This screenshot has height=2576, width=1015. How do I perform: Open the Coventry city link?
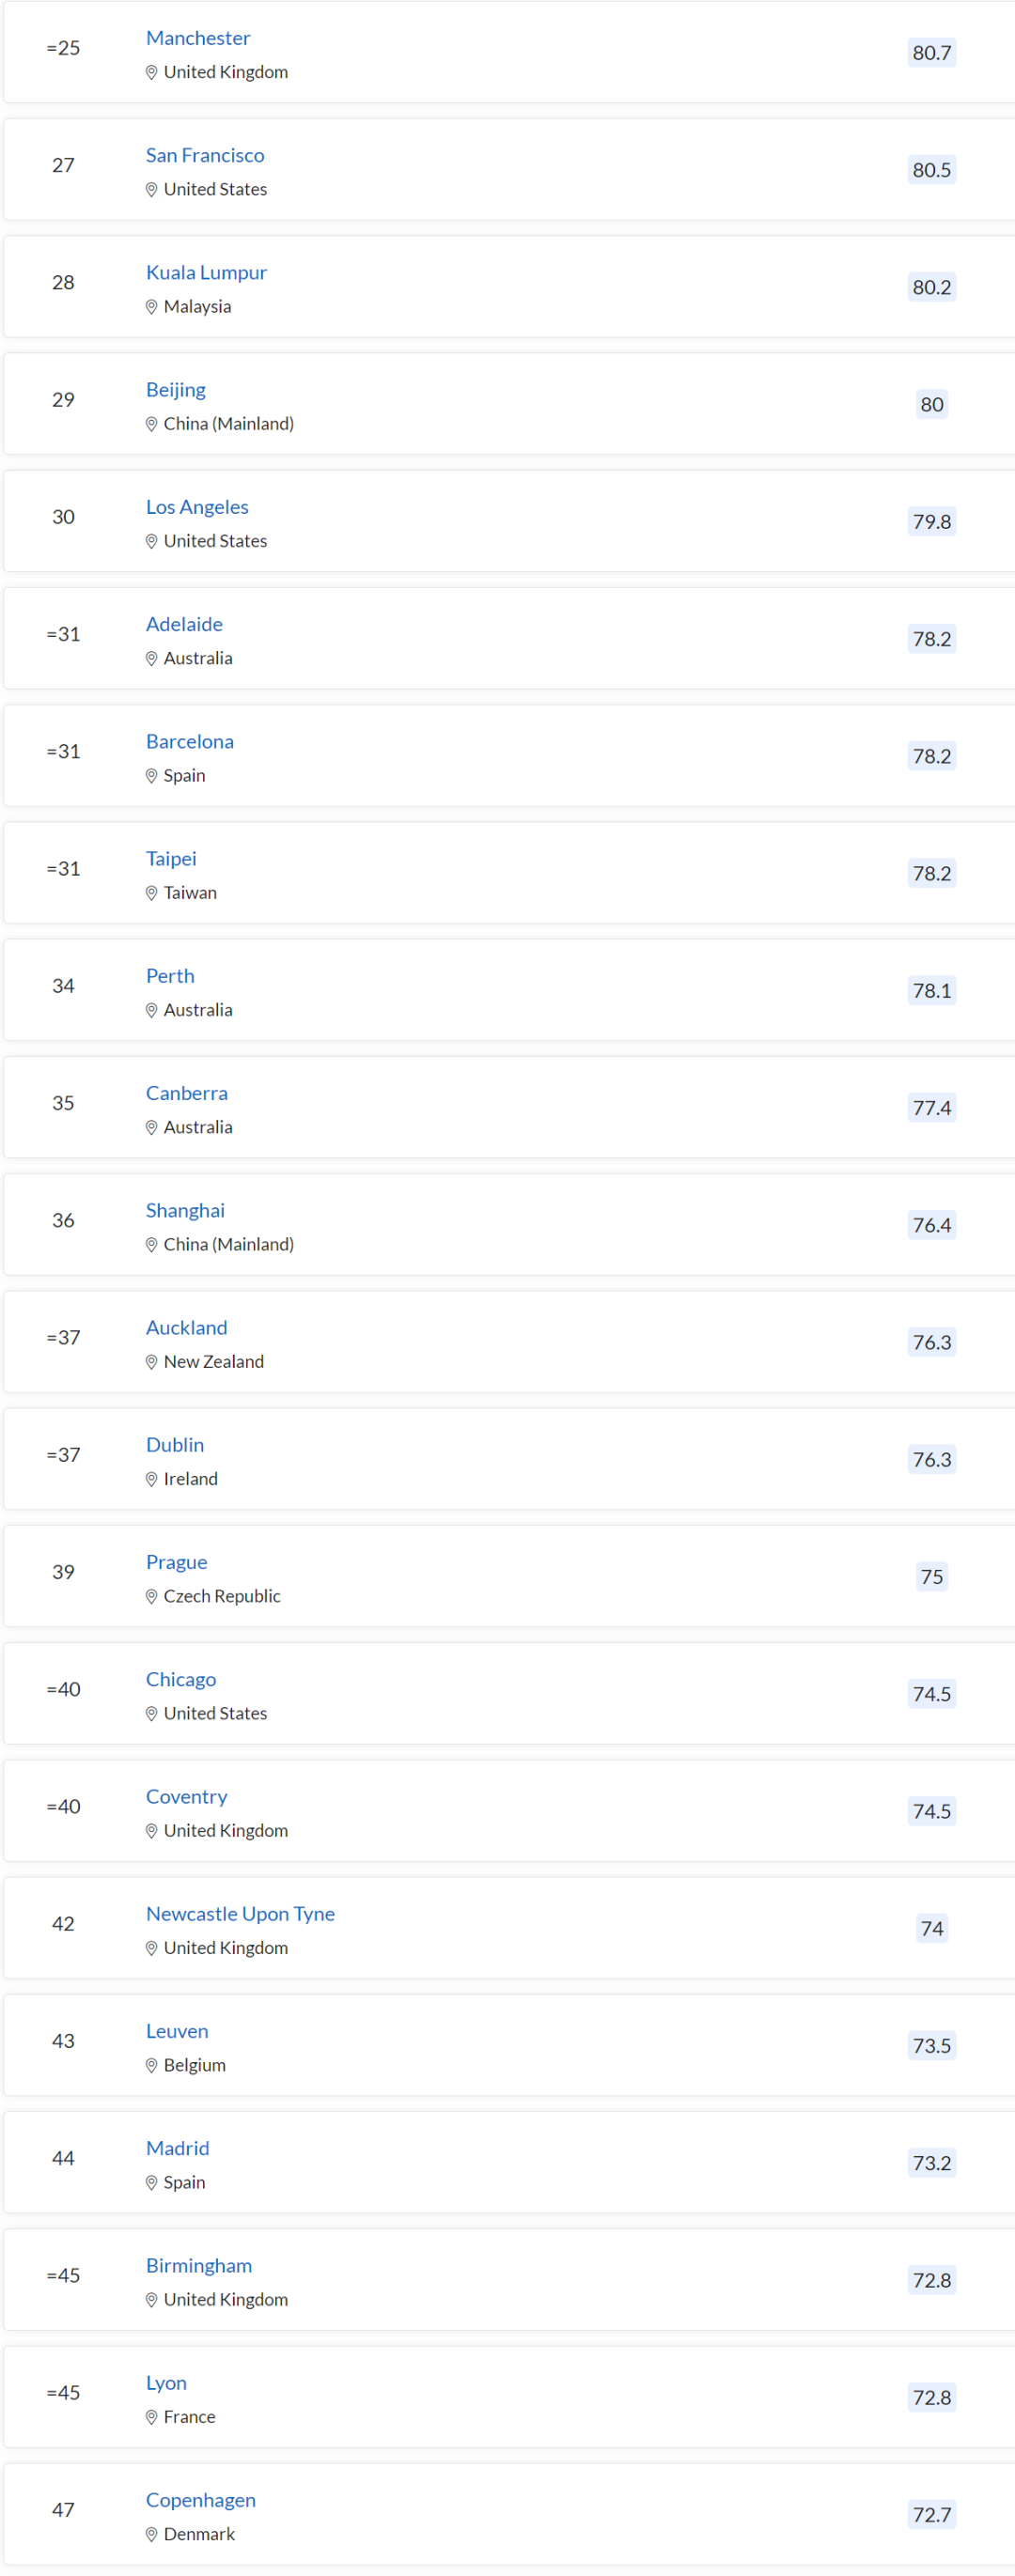pyautogui.click(x=187, y=1796)
